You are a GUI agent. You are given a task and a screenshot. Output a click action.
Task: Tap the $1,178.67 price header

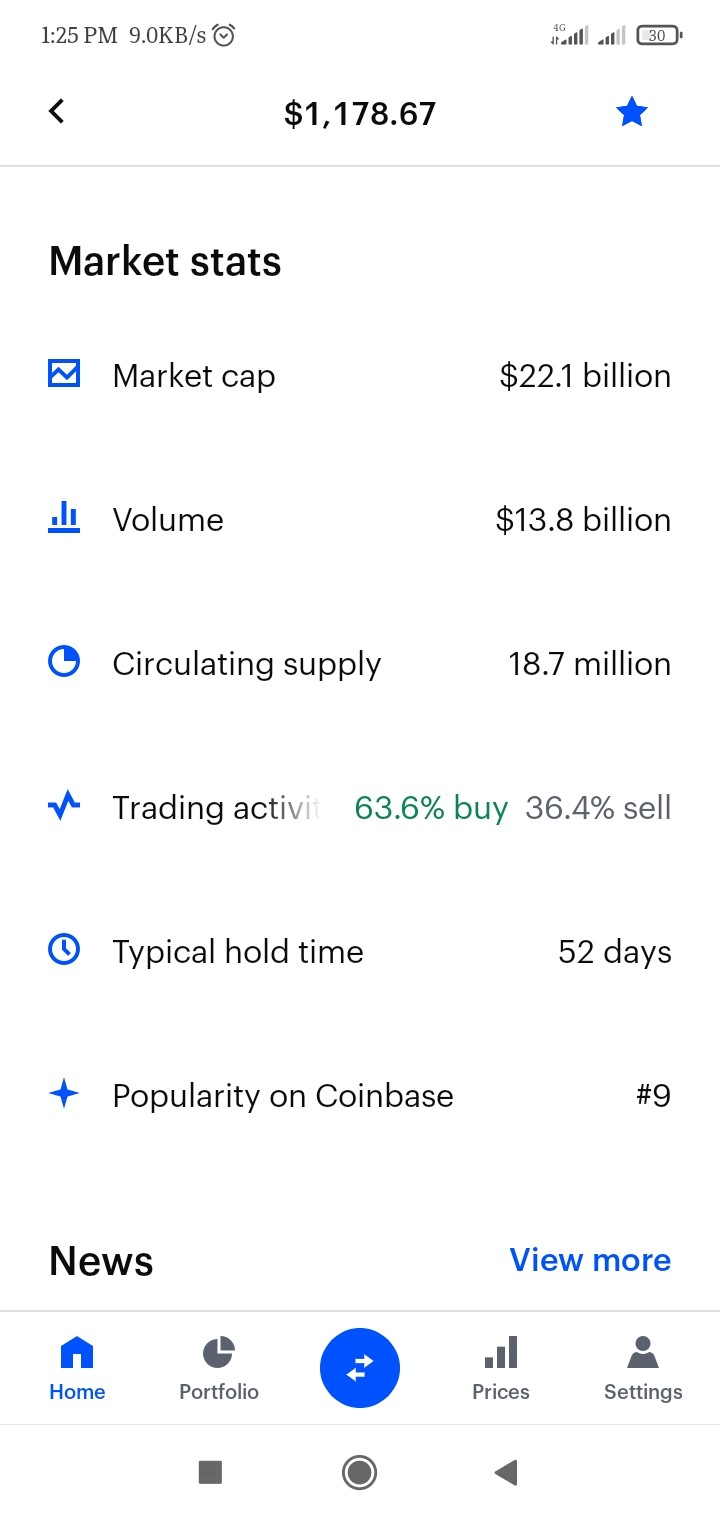[x=360, y=113]
